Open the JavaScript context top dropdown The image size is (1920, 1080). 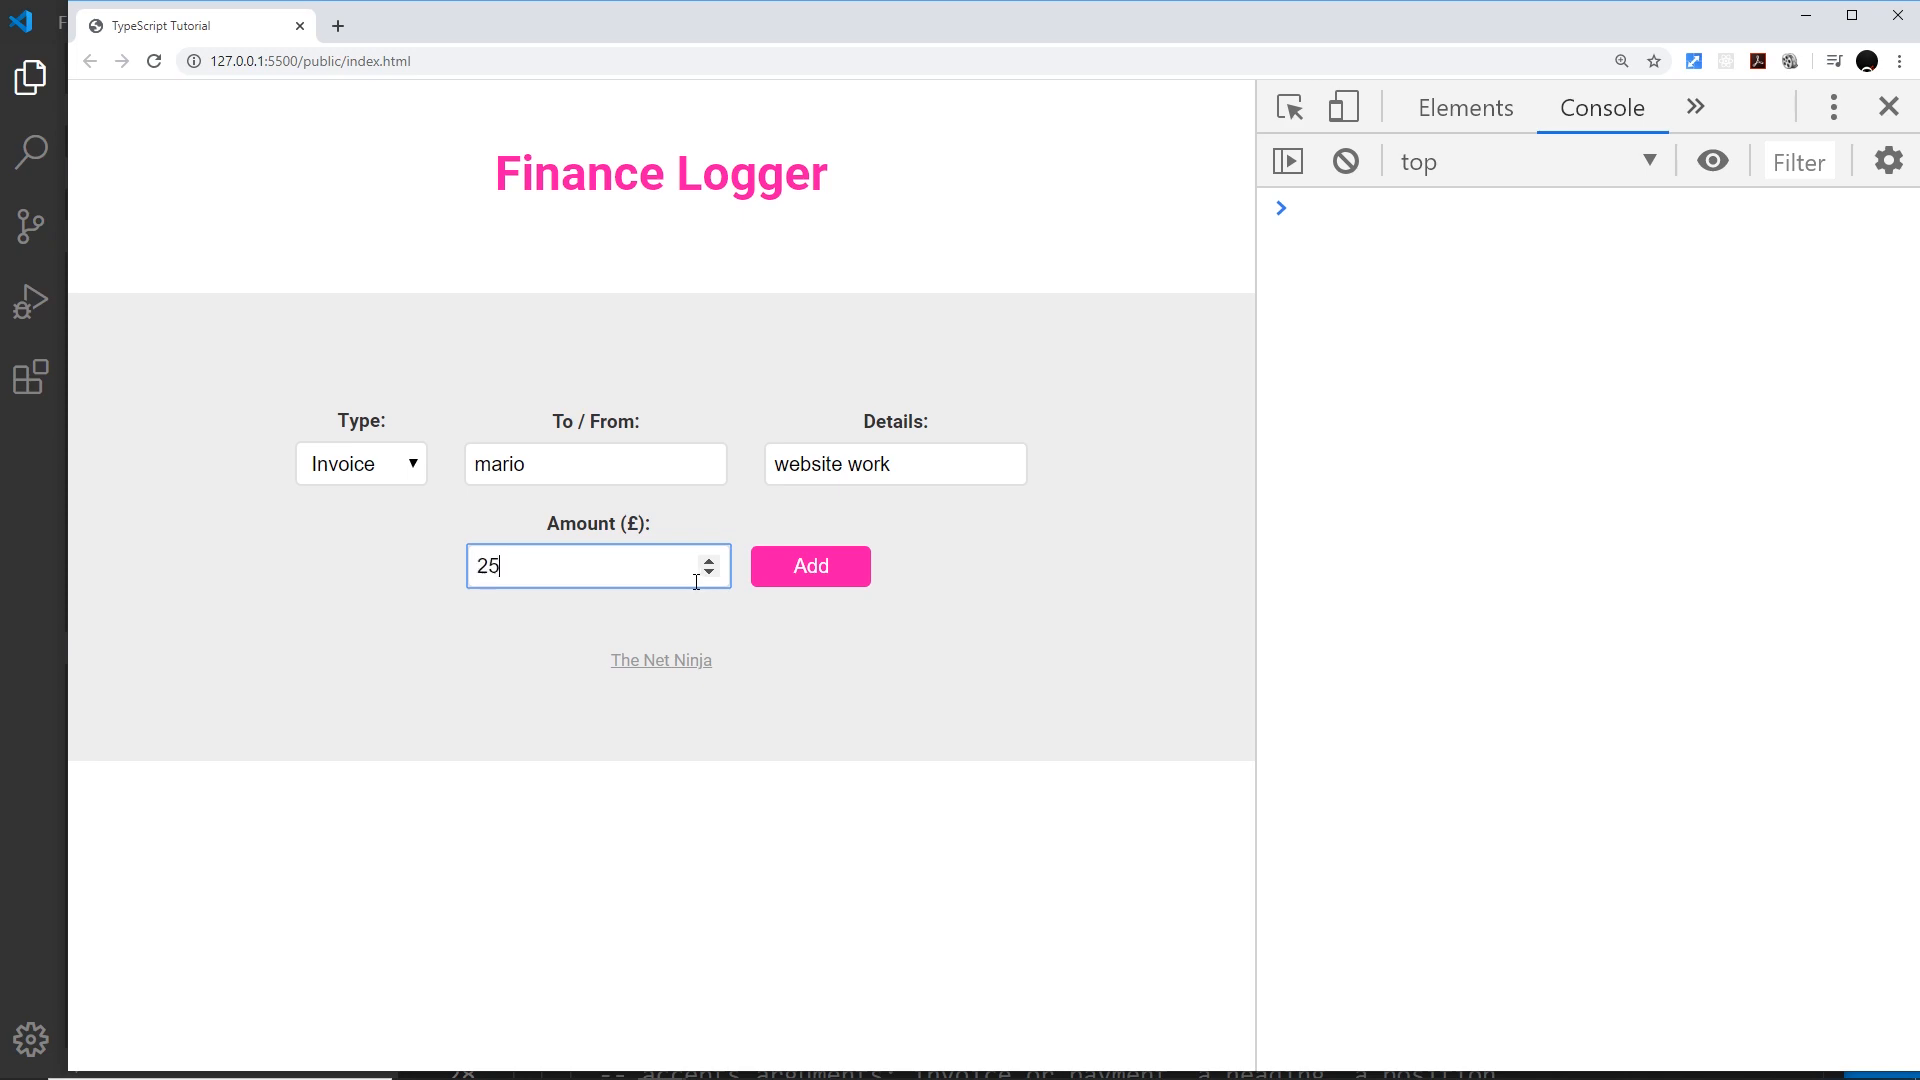(1528, 161)
